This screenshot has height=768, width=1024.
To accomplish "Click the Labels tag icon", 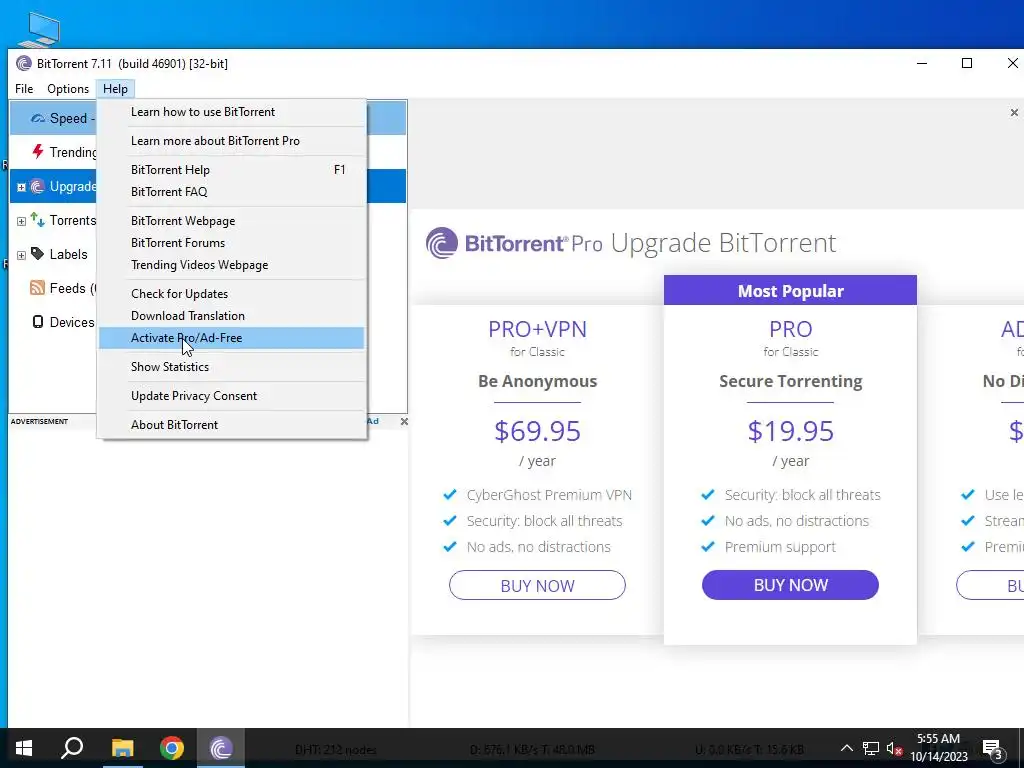I will (x=38, y=254).
